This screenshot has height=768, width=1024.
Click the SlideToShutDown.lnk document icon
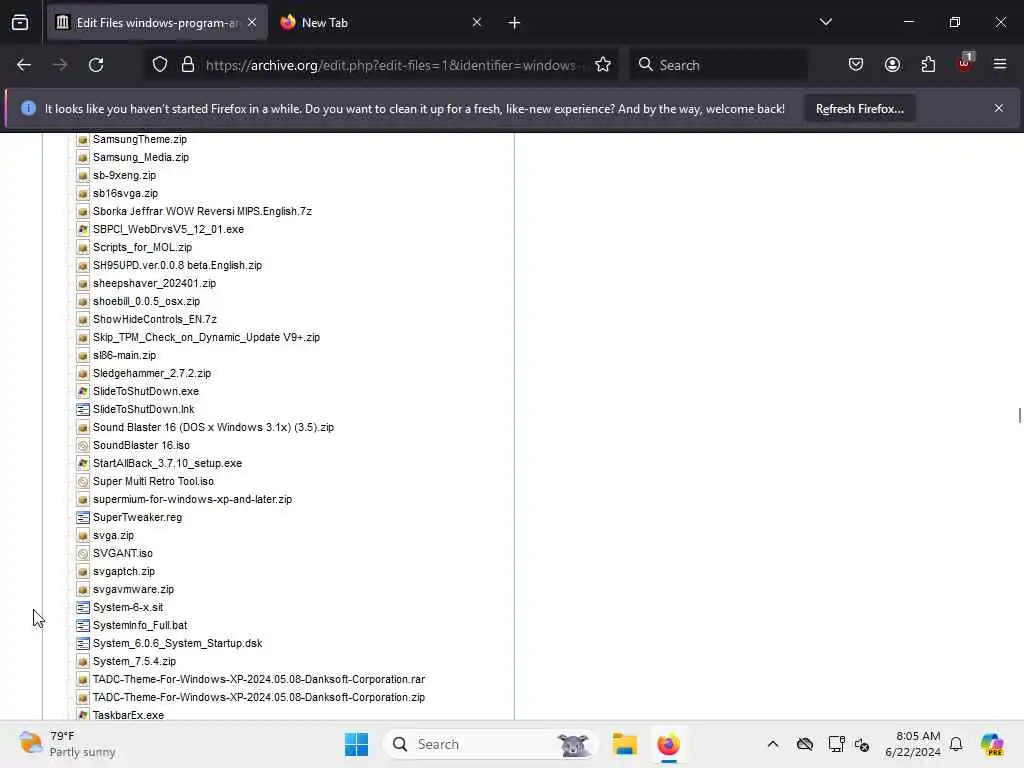(x=82, y=409)
